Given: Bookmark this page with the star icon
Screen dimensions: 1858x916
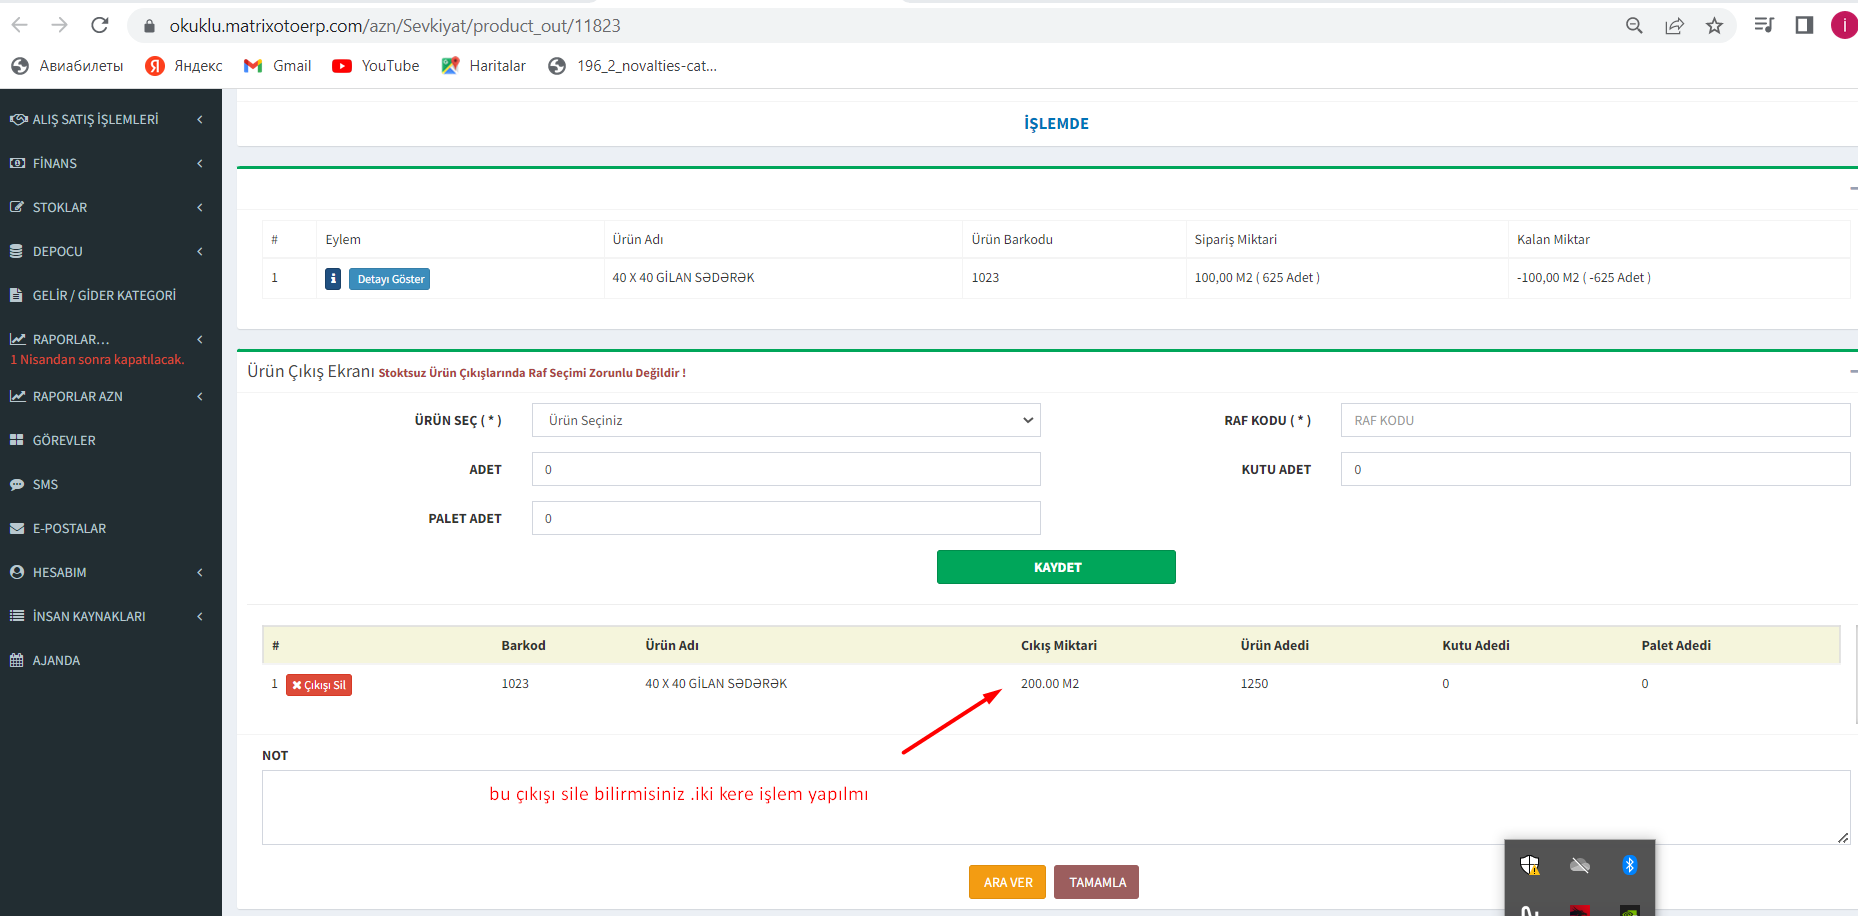Looking at the screenshot, I should pyautogui.click(x=1714, y=26).
